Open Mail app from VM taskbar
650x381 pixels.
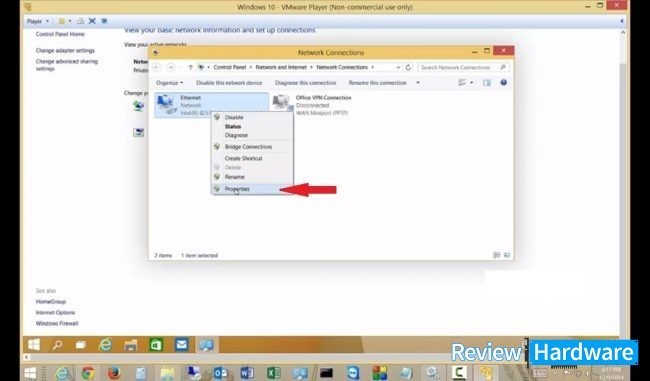tap(181, 345)
